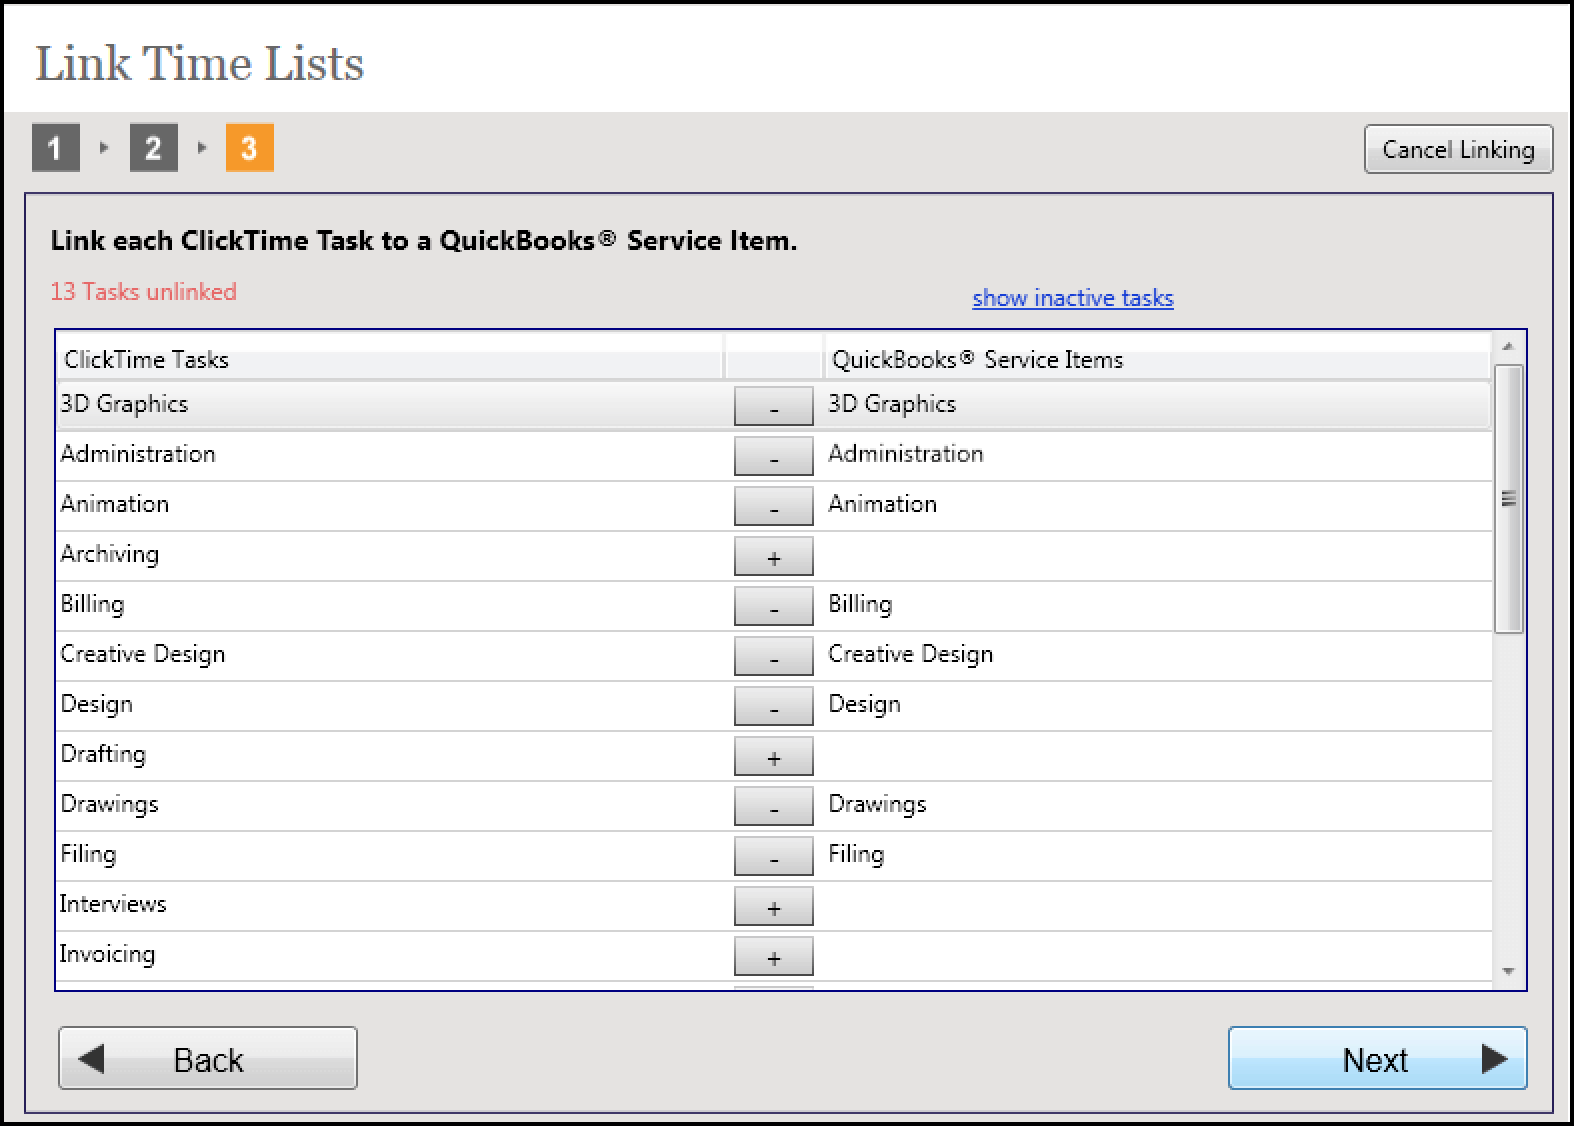1574x1126 pixels.
Task: Click the Administration QuickBooks service item
Action: 906,454
